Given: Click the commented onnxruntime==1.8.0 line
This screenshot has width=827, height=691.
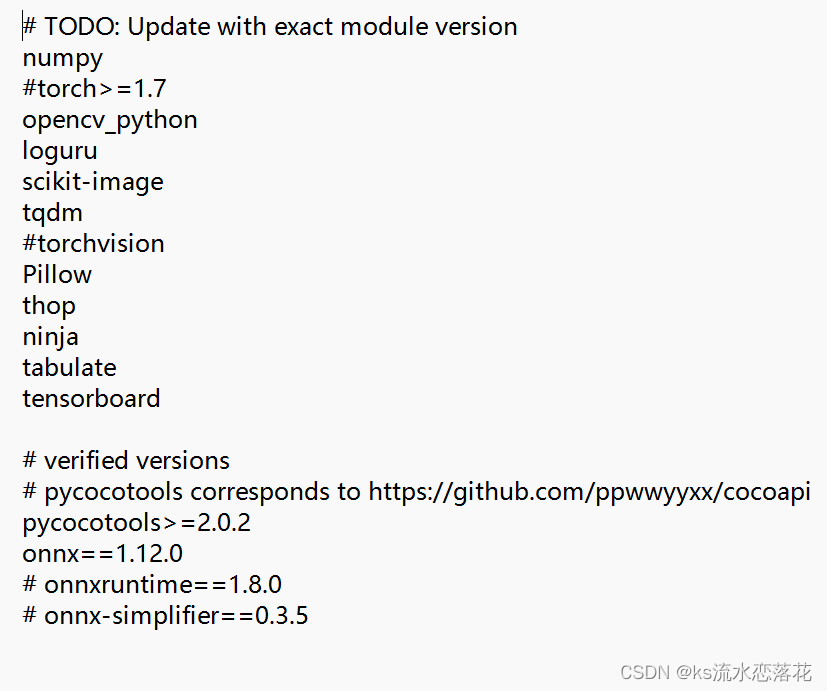Looking at the screenshot, I should (x=152, y=584).
